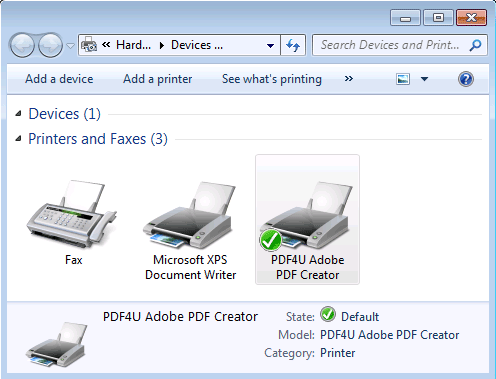Expand the arrow between Hard... and Devices
Viewport: 496px width, 379px height.
162,45
